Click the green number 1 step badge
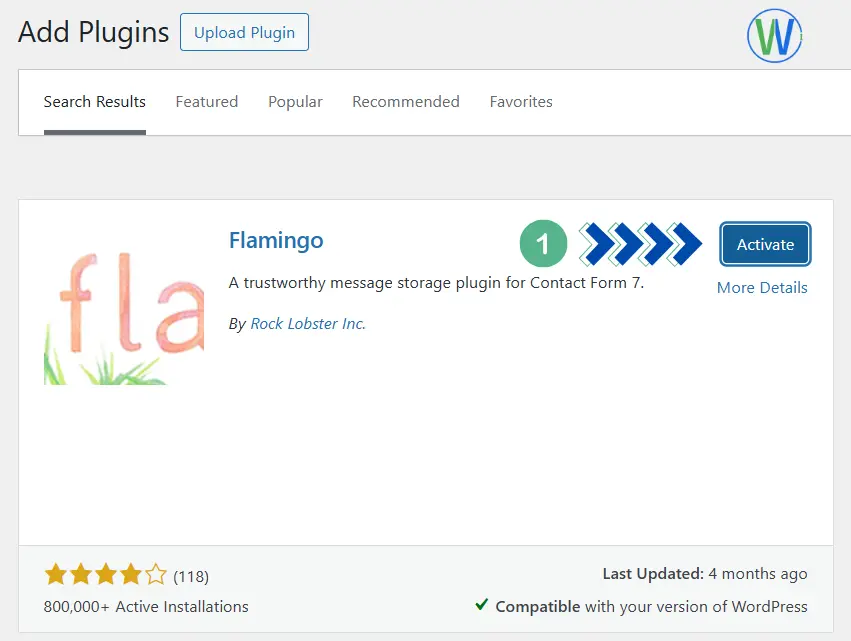Image resolution: width=851 pixels, height=641 pixels. click(x=543, y=244)
